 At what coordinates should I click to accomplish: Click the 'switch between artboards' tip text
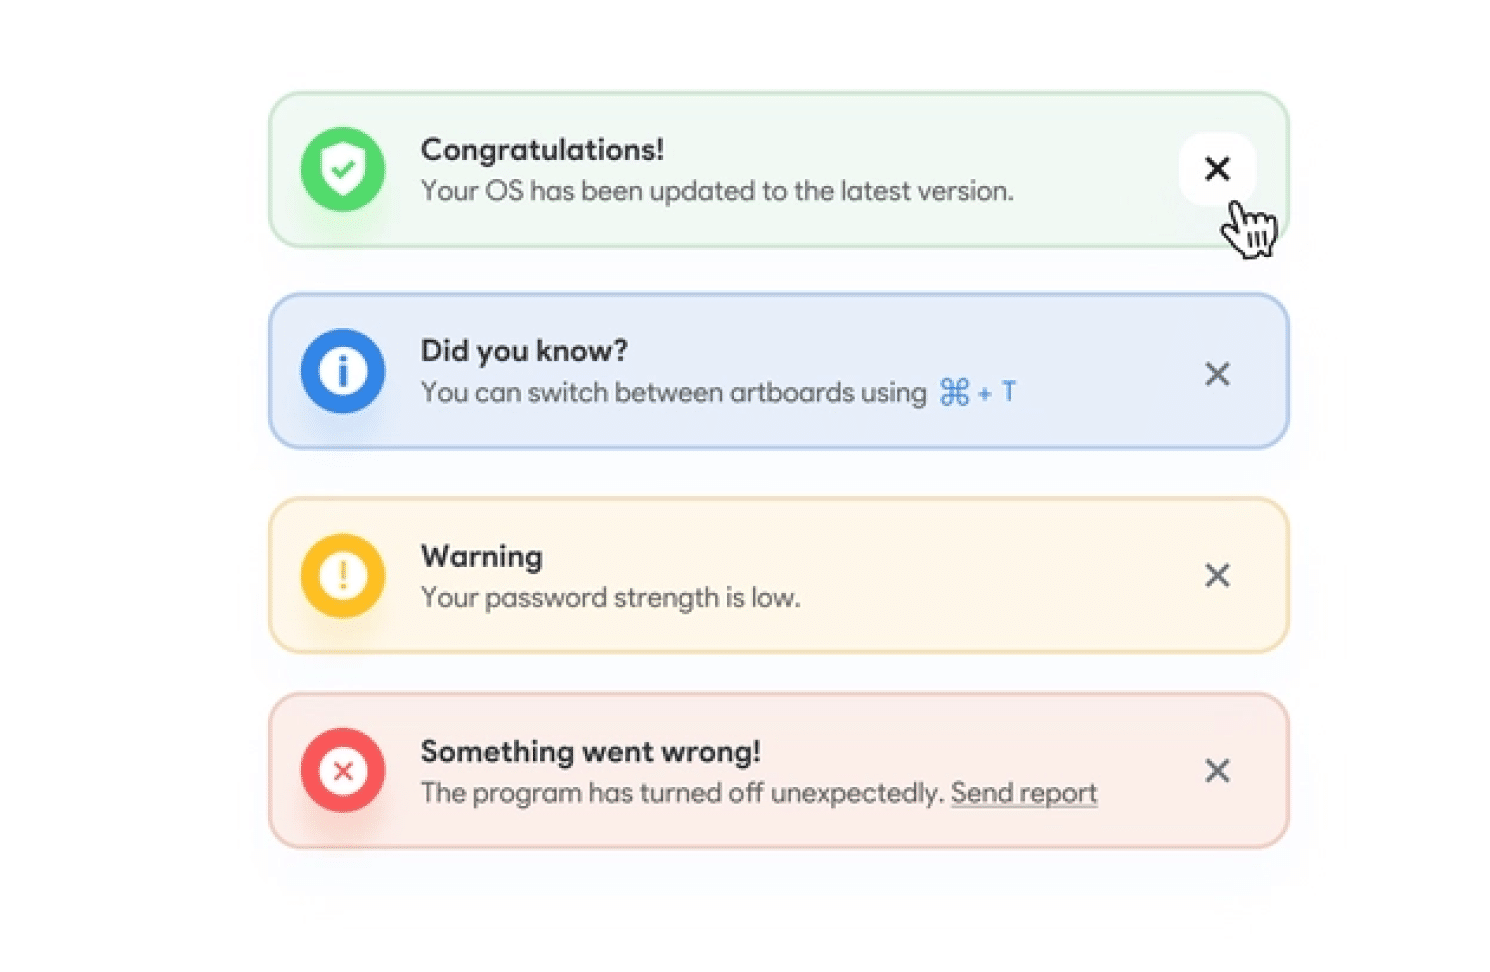pyautogui.click(x=673, y=393)
